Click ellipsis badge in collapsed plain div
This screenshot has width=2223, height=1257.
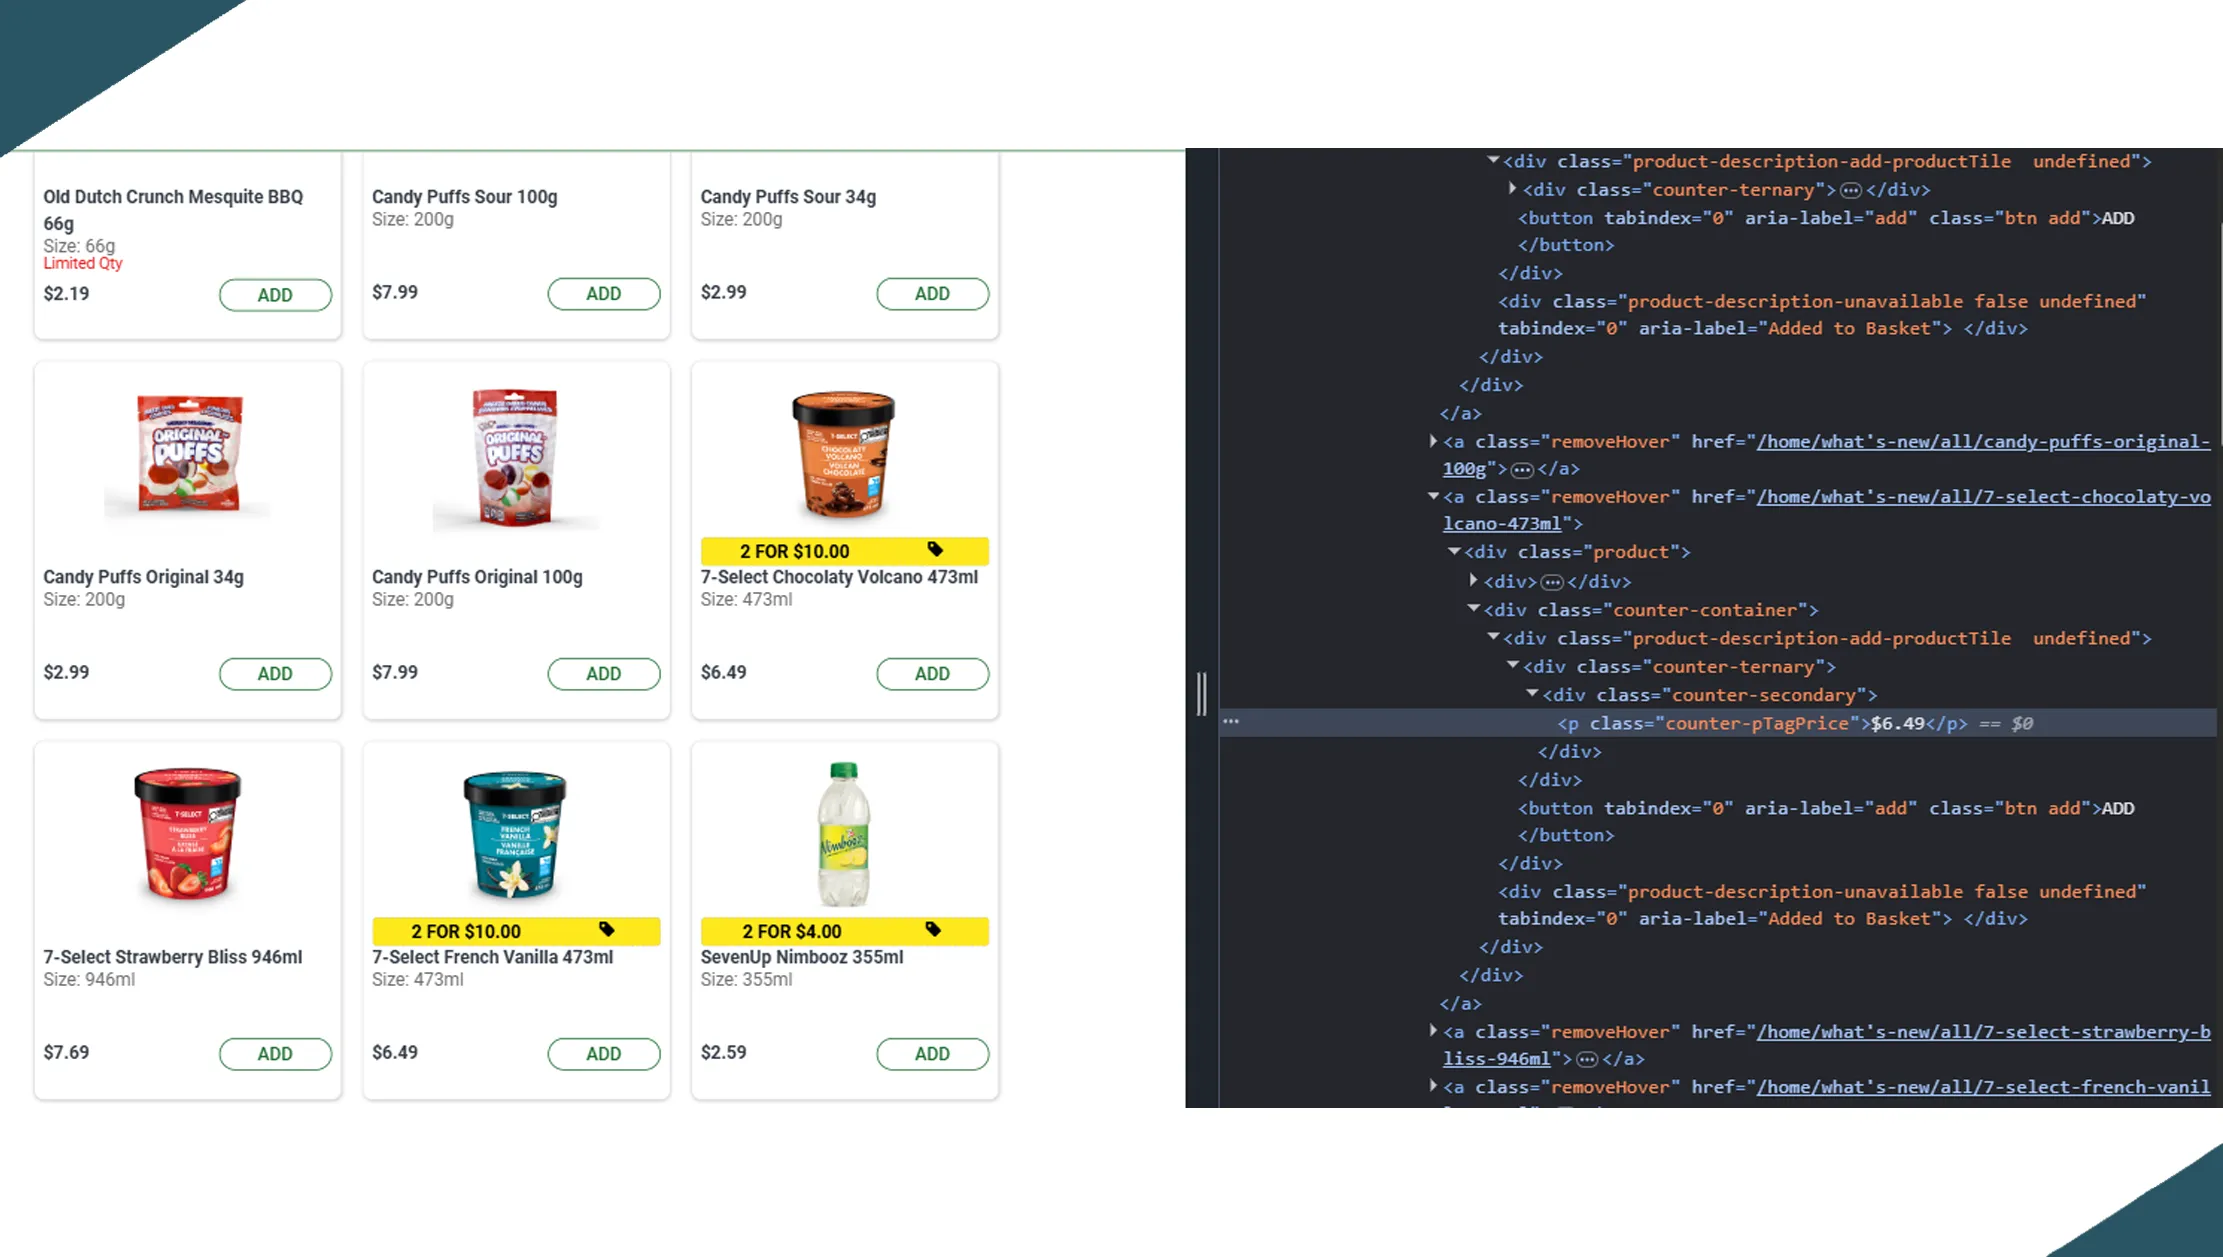click(x=1552, y=582)
